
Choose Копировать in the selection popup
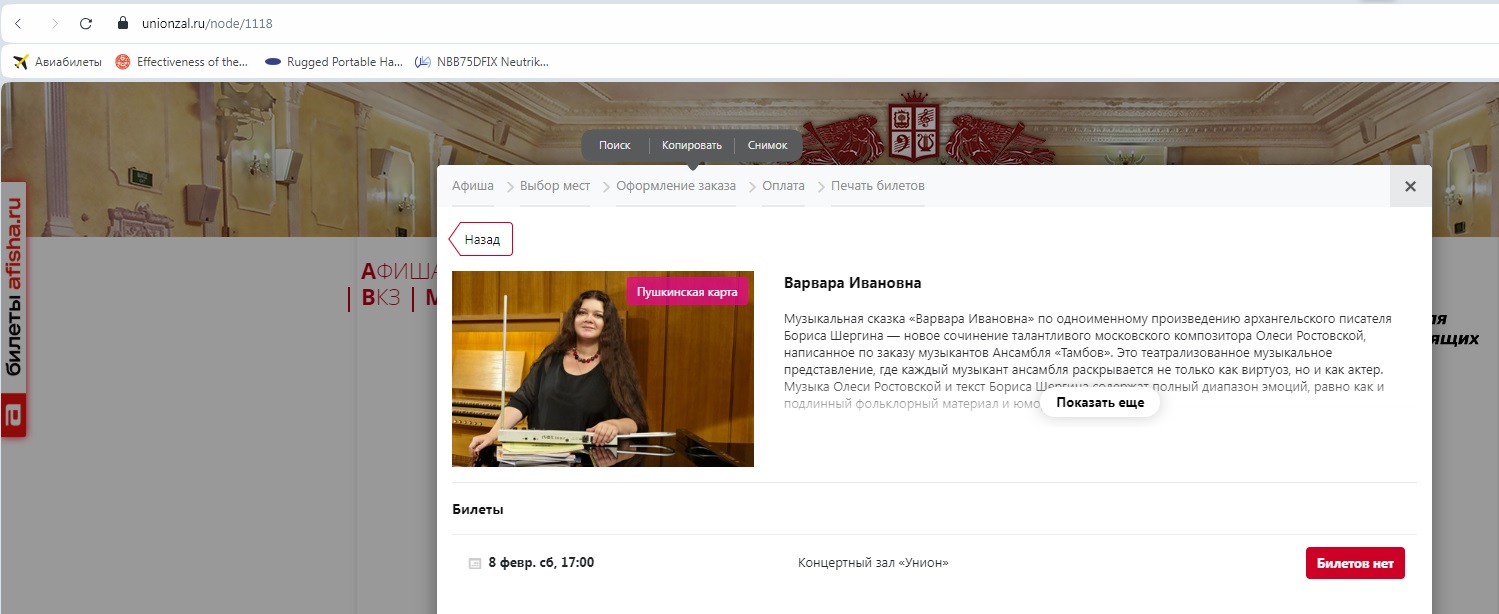(691, 145)
